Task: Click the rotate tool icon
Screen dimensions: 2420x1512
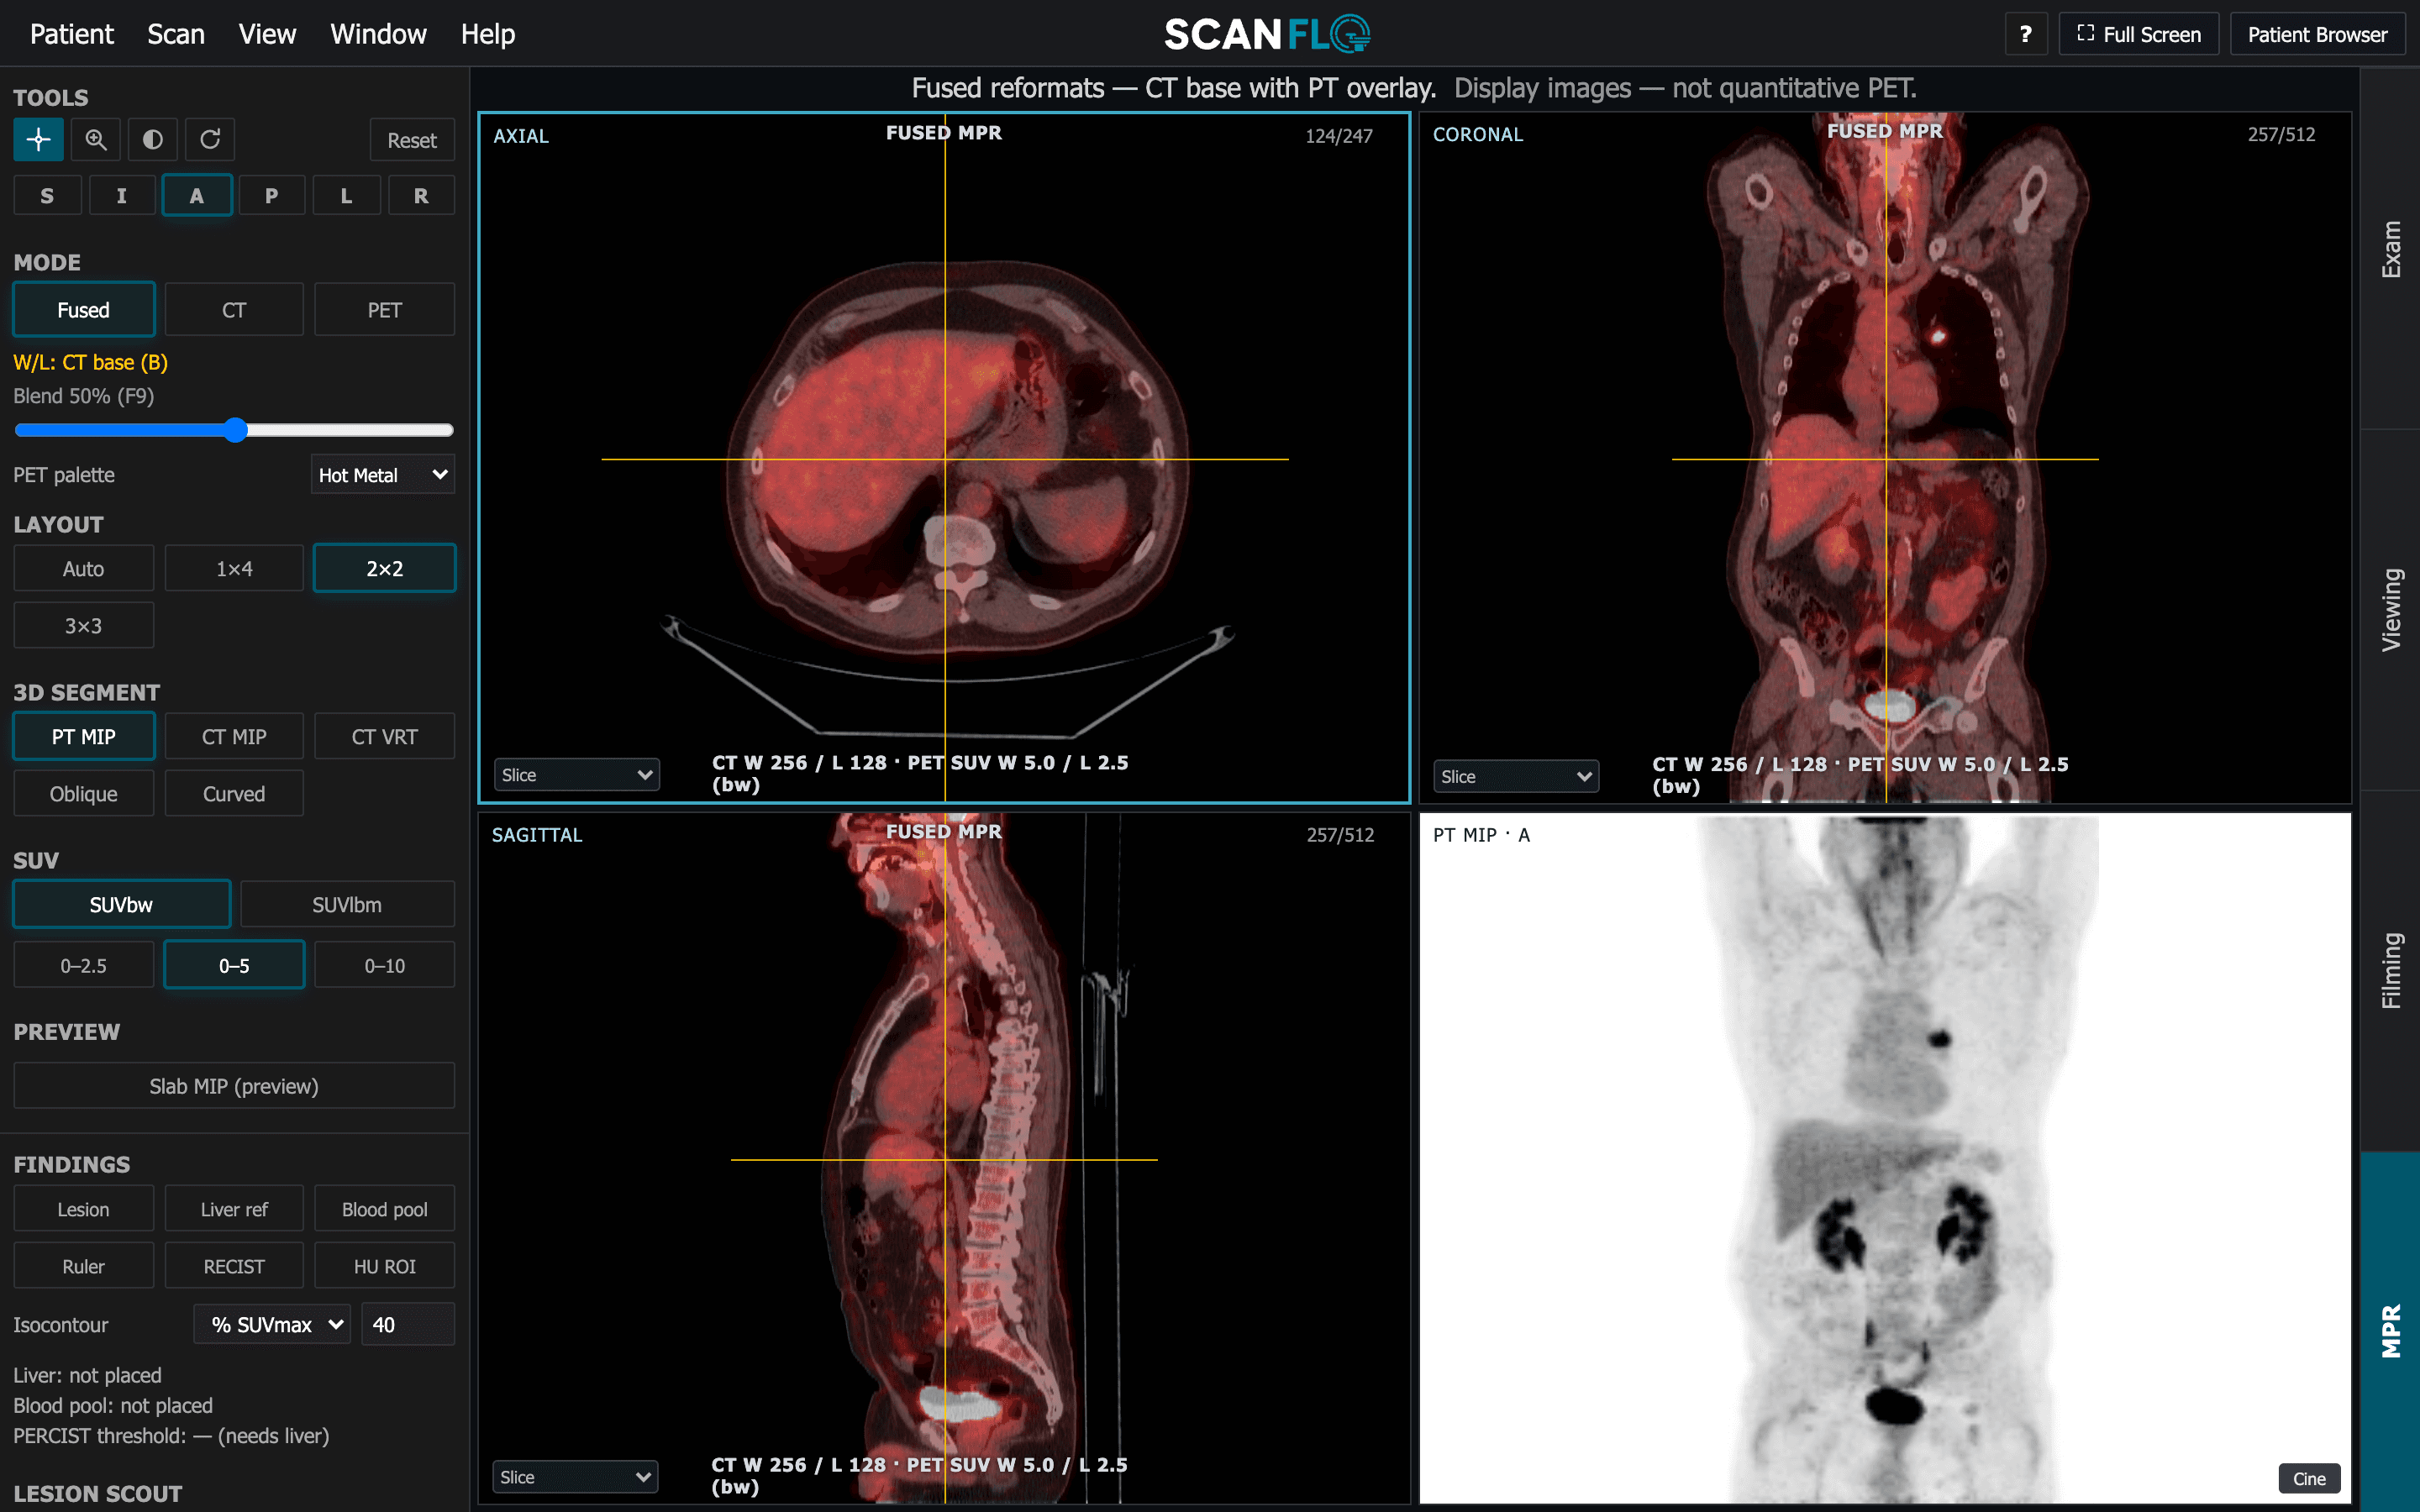Action: point(210,139)
